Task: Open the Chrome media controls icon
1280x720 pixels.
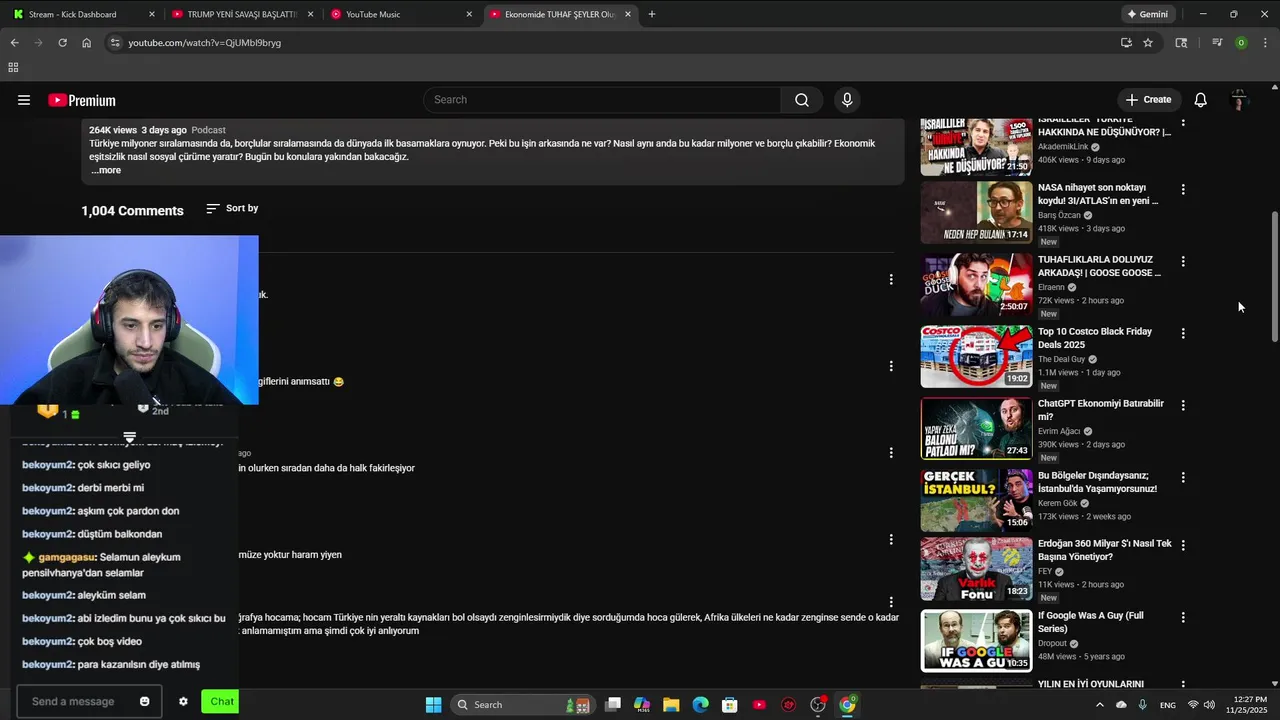Action: [x=1217, y=43]
